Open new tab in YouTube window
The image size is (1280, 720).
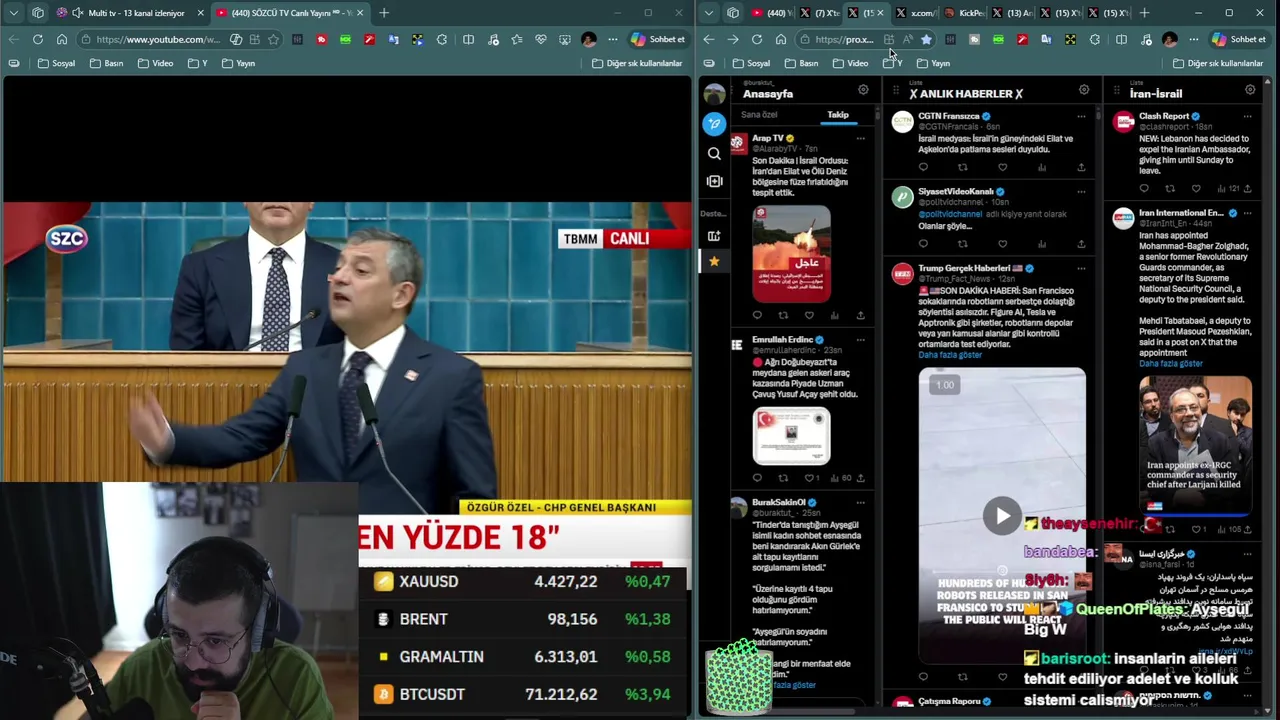coord(384,13)
